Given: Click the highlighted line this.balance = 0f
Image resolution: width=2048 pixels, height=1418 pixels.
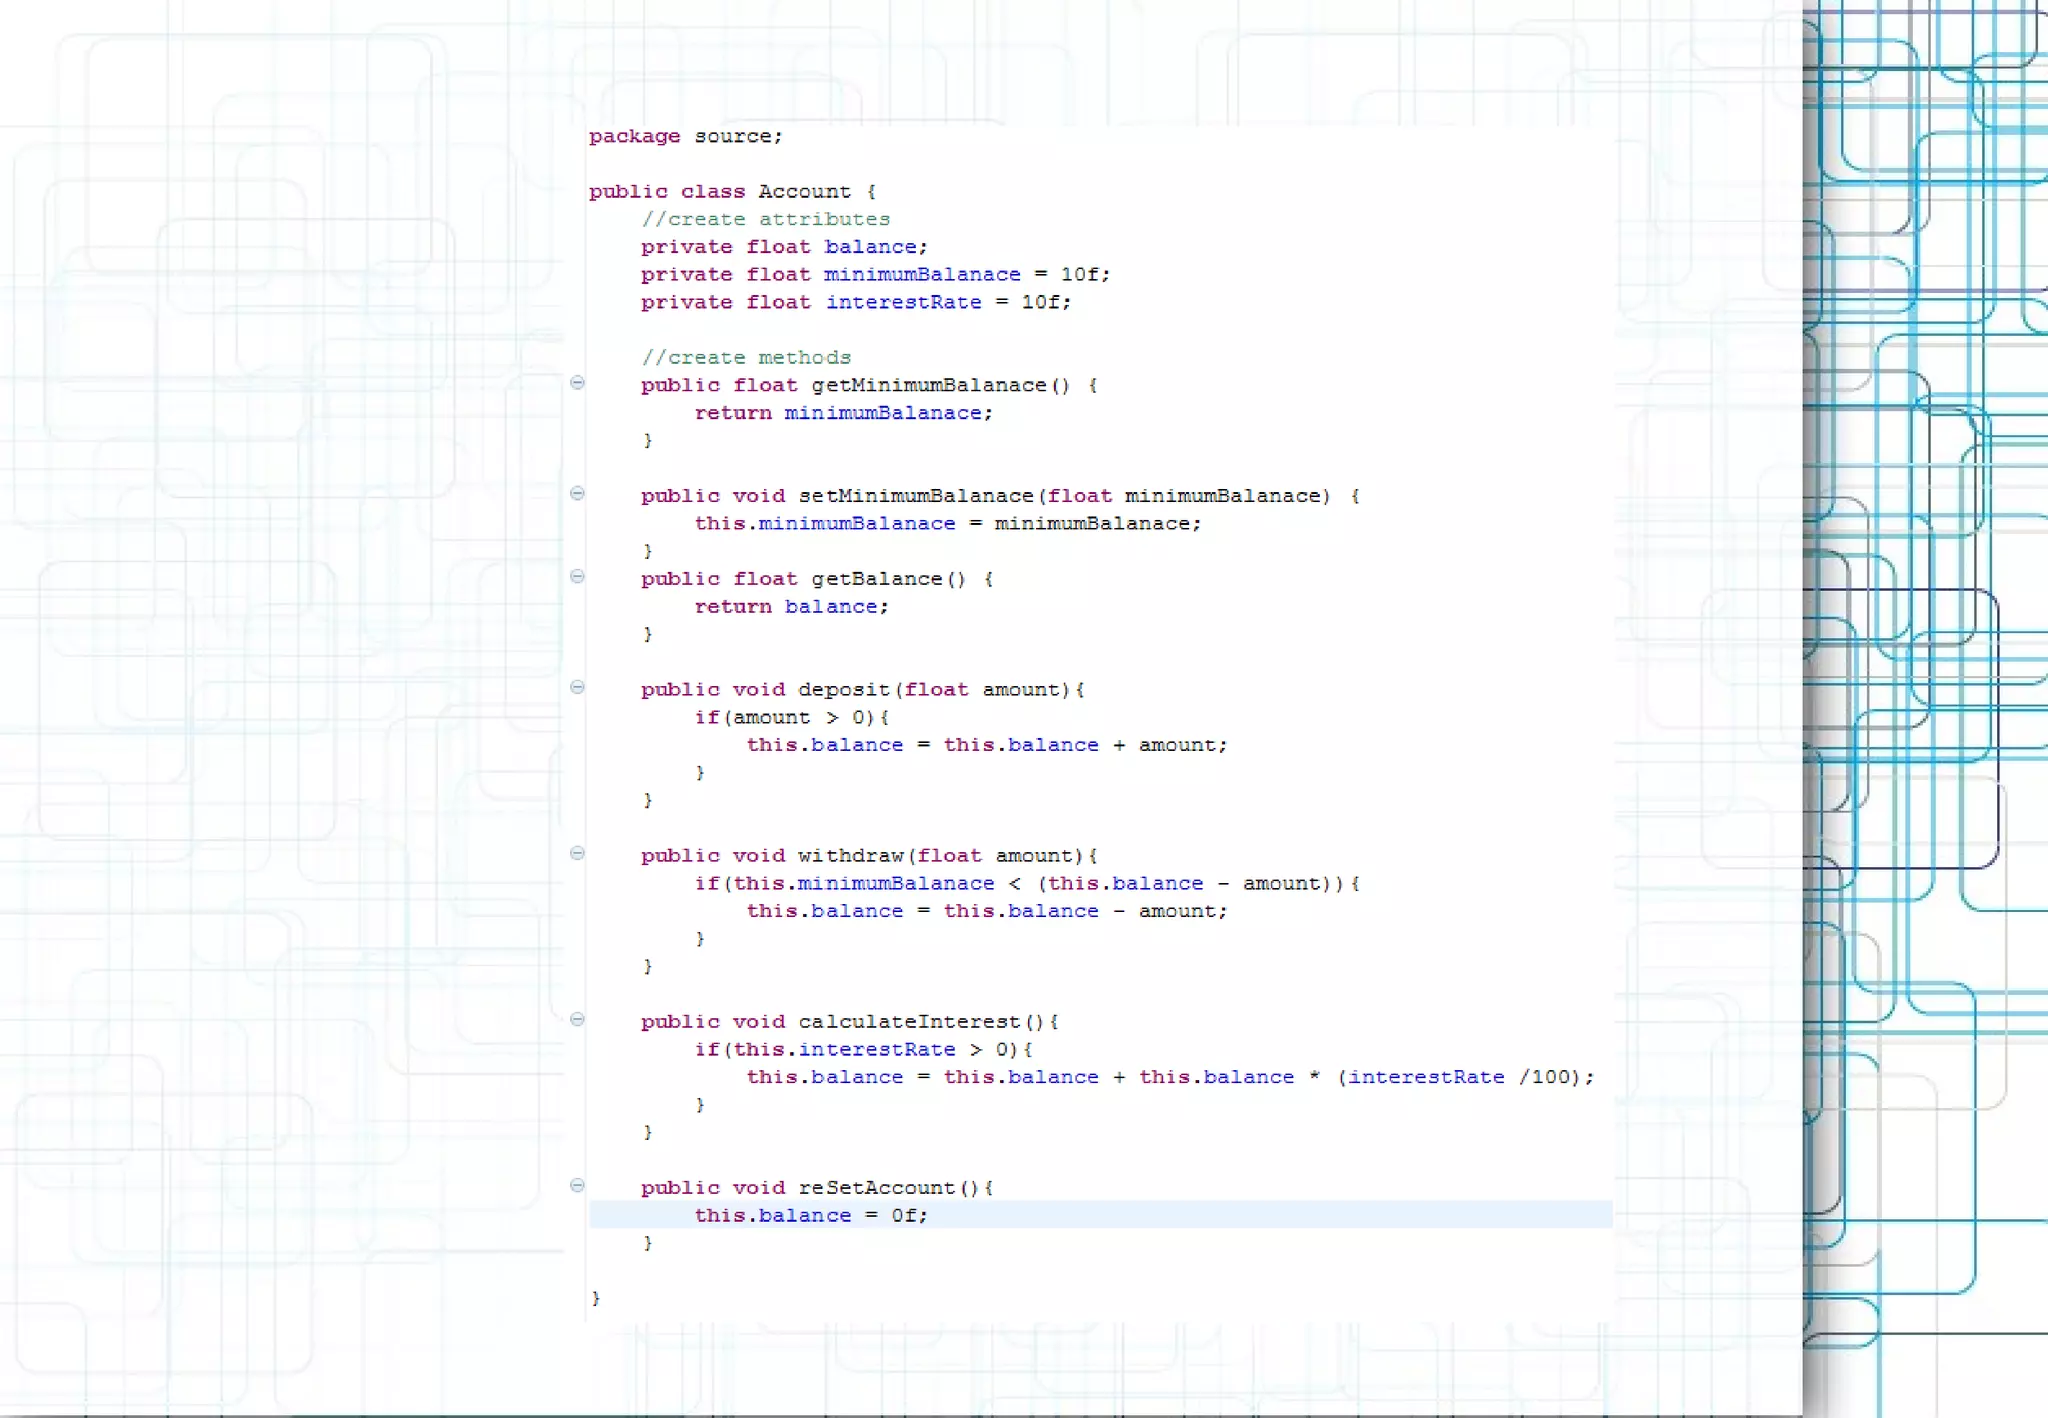Looking at the screenshot, I should [x=810, y=1215].
